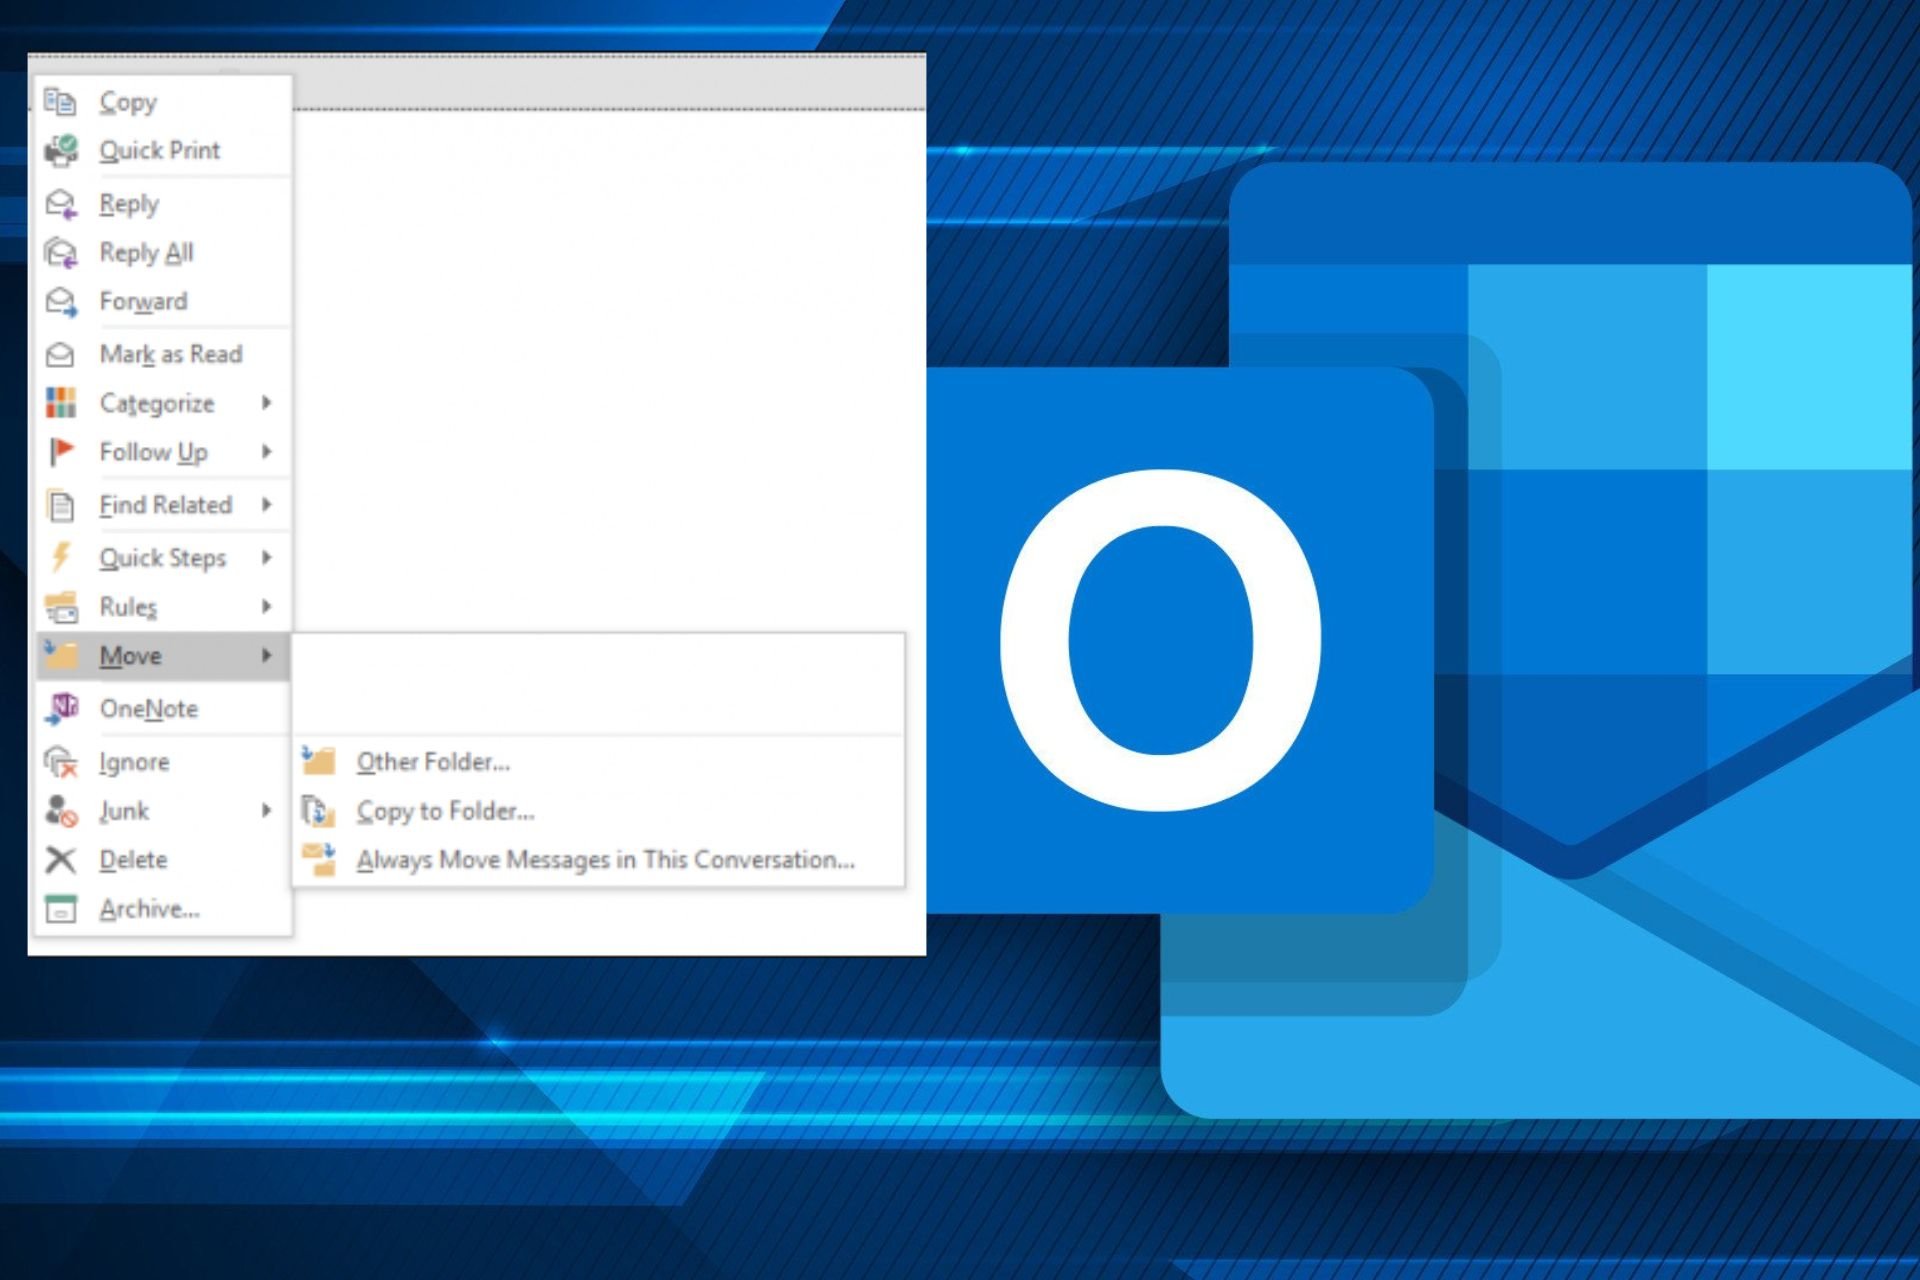Click the Mark as Read envelope icon
Image resolution: width=1920 pixels, height=1280 pixels.
pos(60,354)
